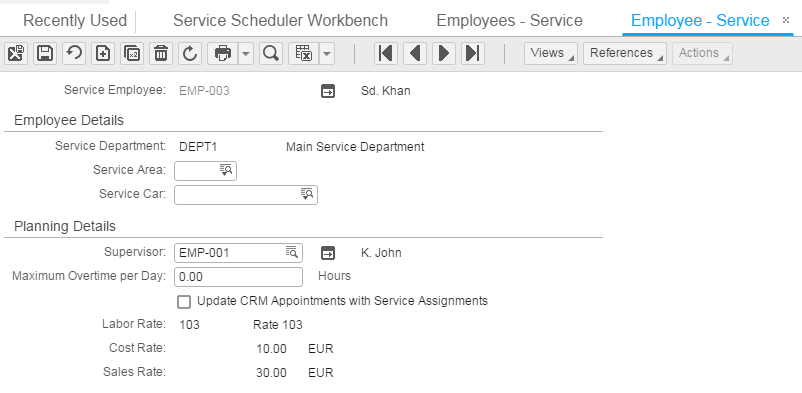Open the Supervisor details arrow icon
Viewport: 802px width, 393px height.
pyautogui.click(x=328, y=253)
